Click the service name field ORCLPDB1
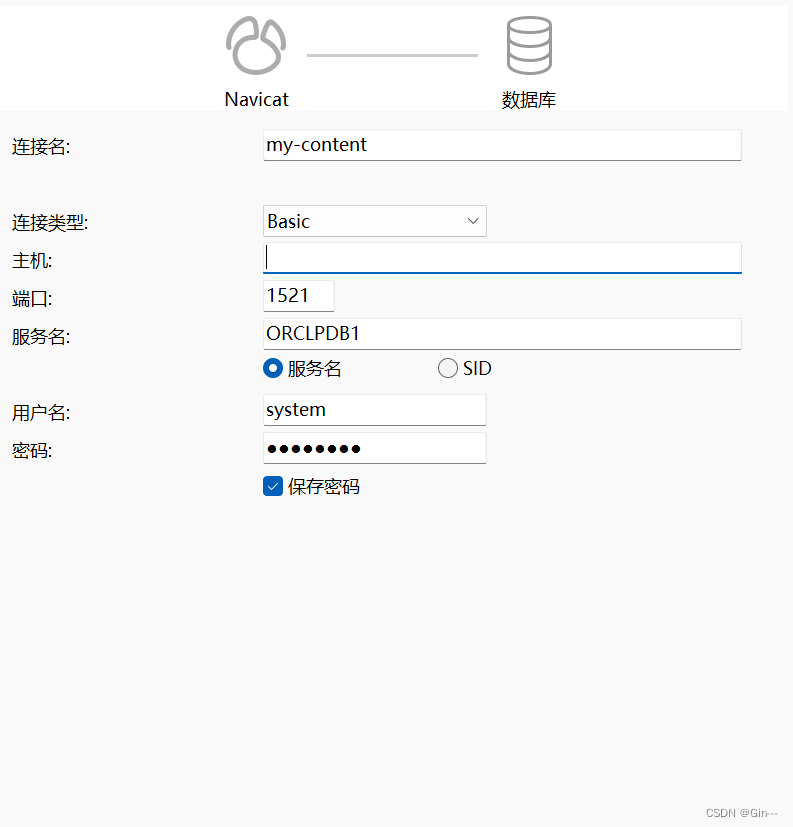793x827 pixels. point(502,334)
